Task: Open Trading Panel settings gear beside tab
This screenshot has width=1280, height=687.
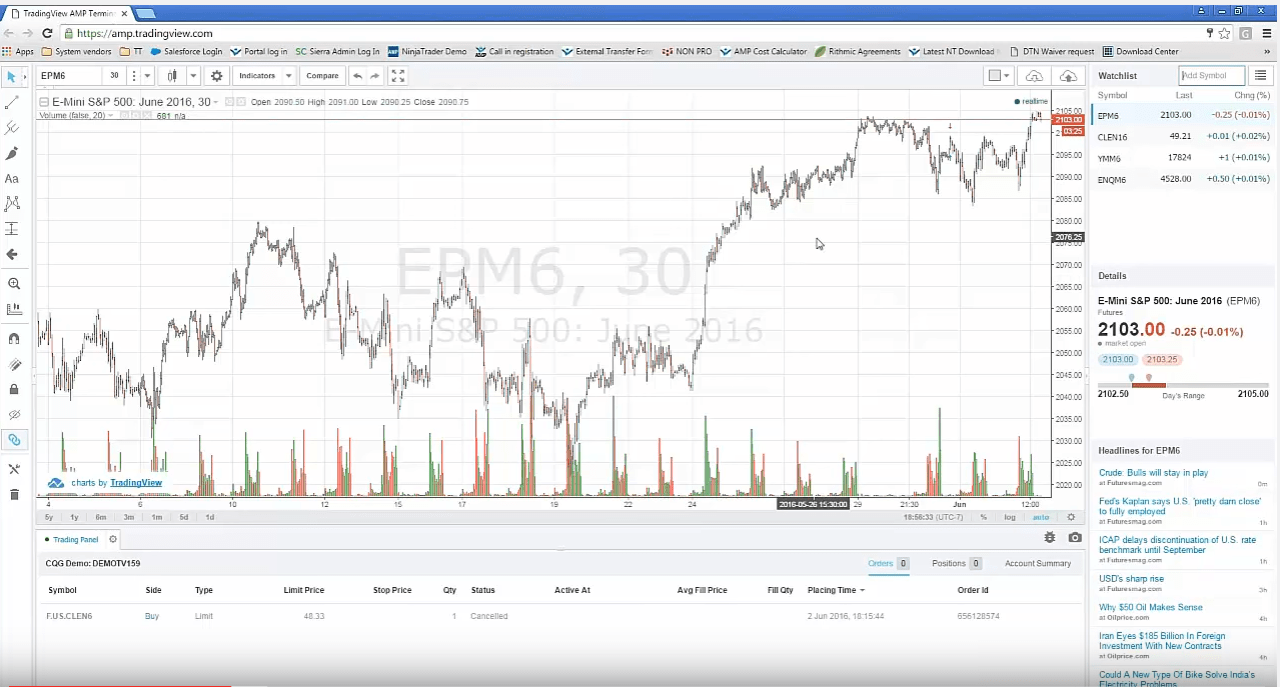Action: 113,539
